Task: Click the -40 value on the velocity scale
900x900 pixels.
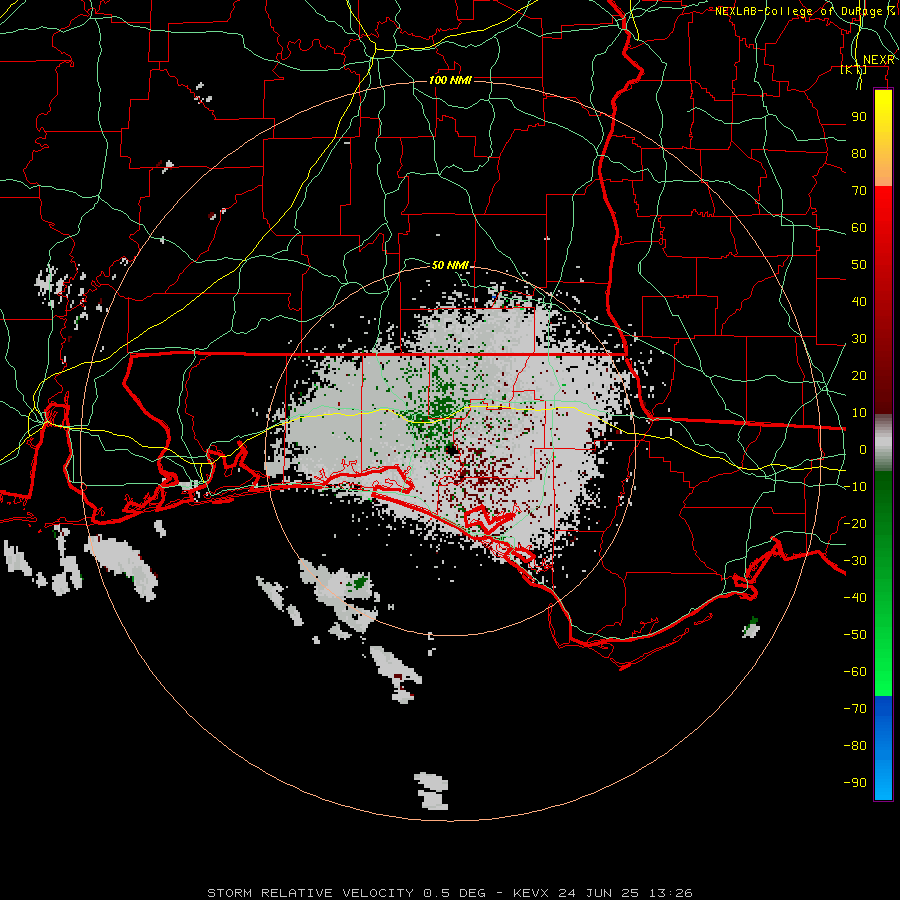Action: [x=855, y=598]
